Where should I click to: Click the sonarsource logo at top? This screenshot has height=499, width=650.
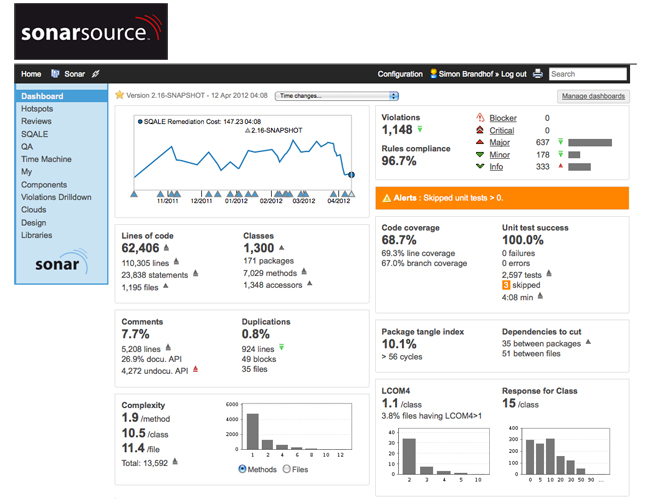tap(91, 31)
